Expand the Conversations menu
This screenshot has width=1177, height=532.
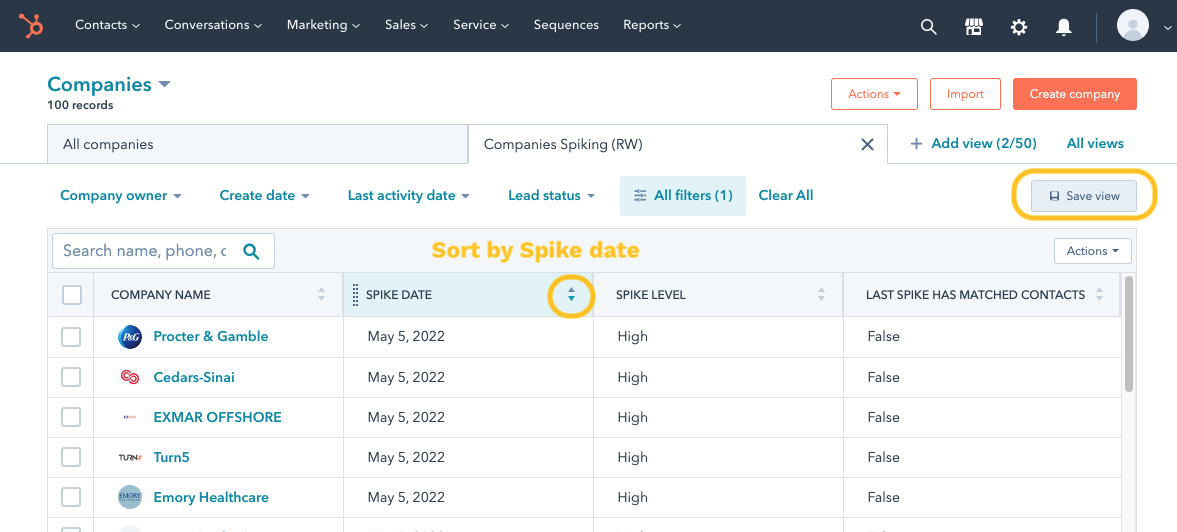[x=213, y=25]
